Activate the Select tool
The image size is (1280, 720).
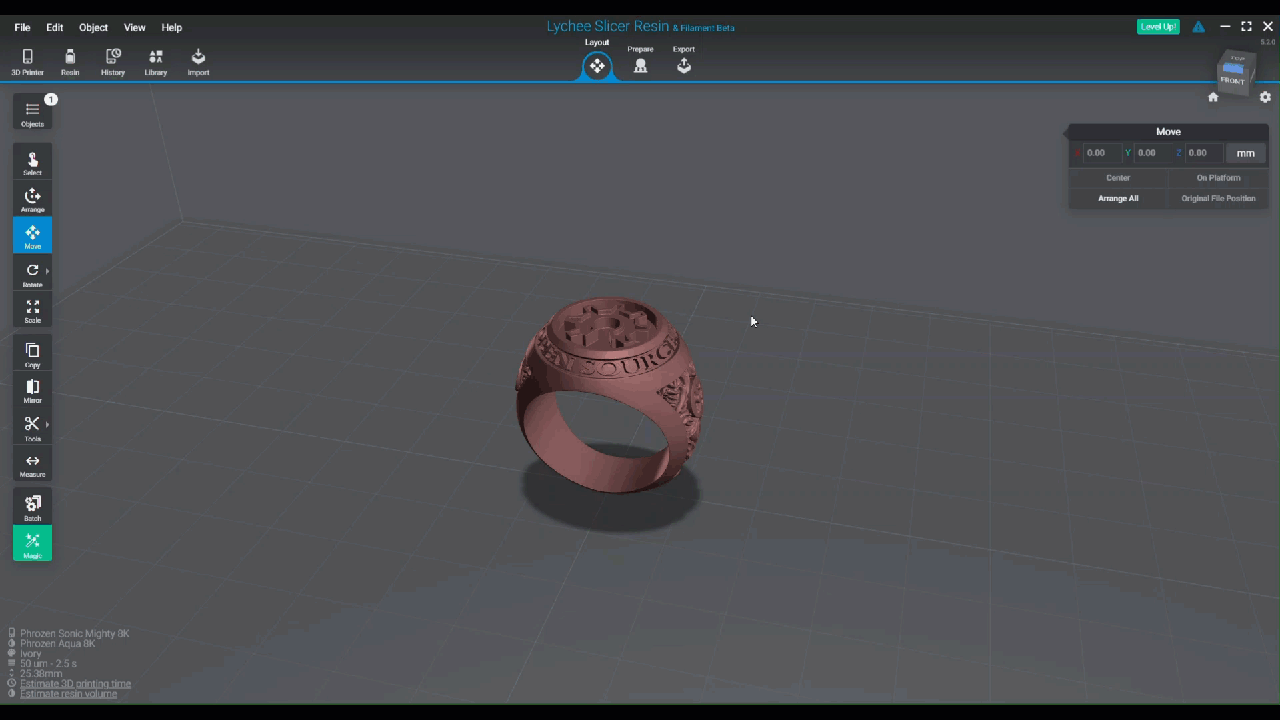pos(32,161)
